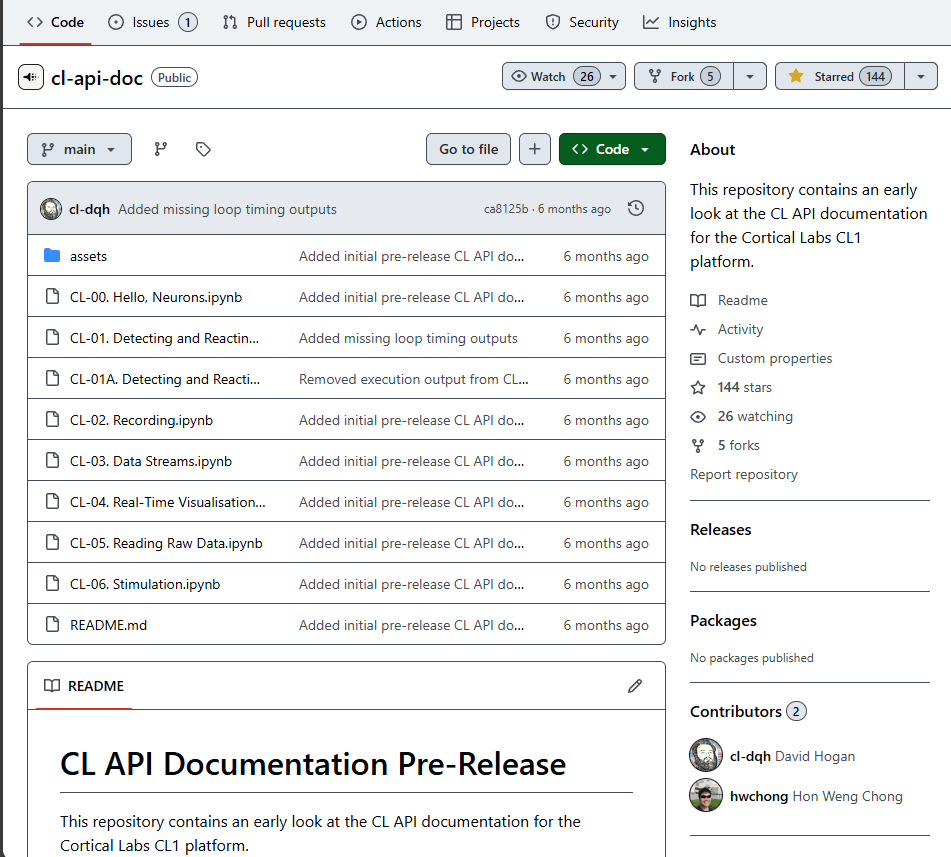The width and height of the screenshot is (951, 857).
Task: Open hwchong's contributor avatar
Action: pos(706,795)
